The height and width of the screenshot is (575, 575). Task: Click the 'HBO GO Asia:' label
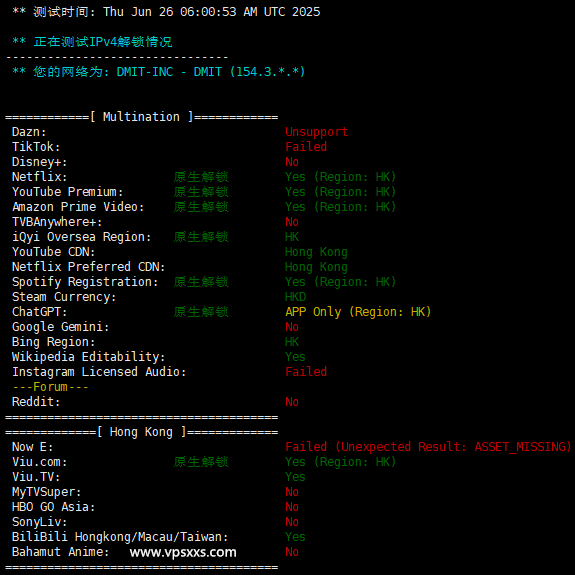[54, 507]
